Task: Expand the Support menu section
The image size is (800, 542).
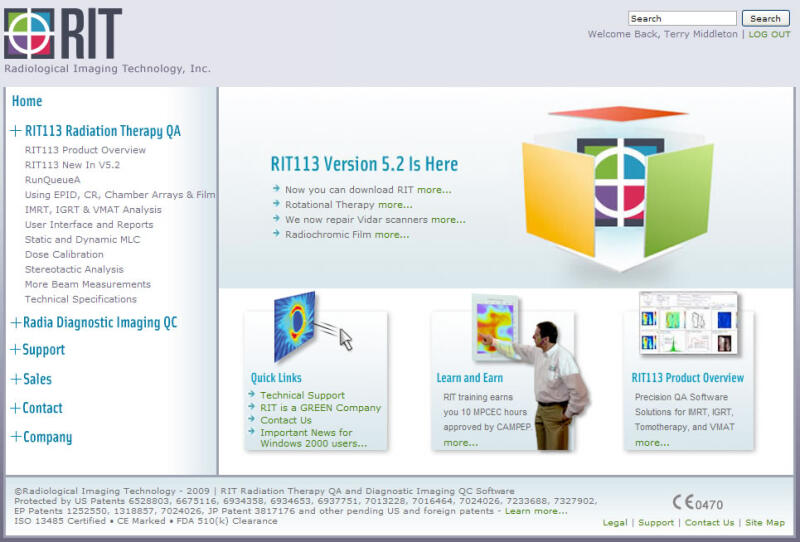Action: 16,350
